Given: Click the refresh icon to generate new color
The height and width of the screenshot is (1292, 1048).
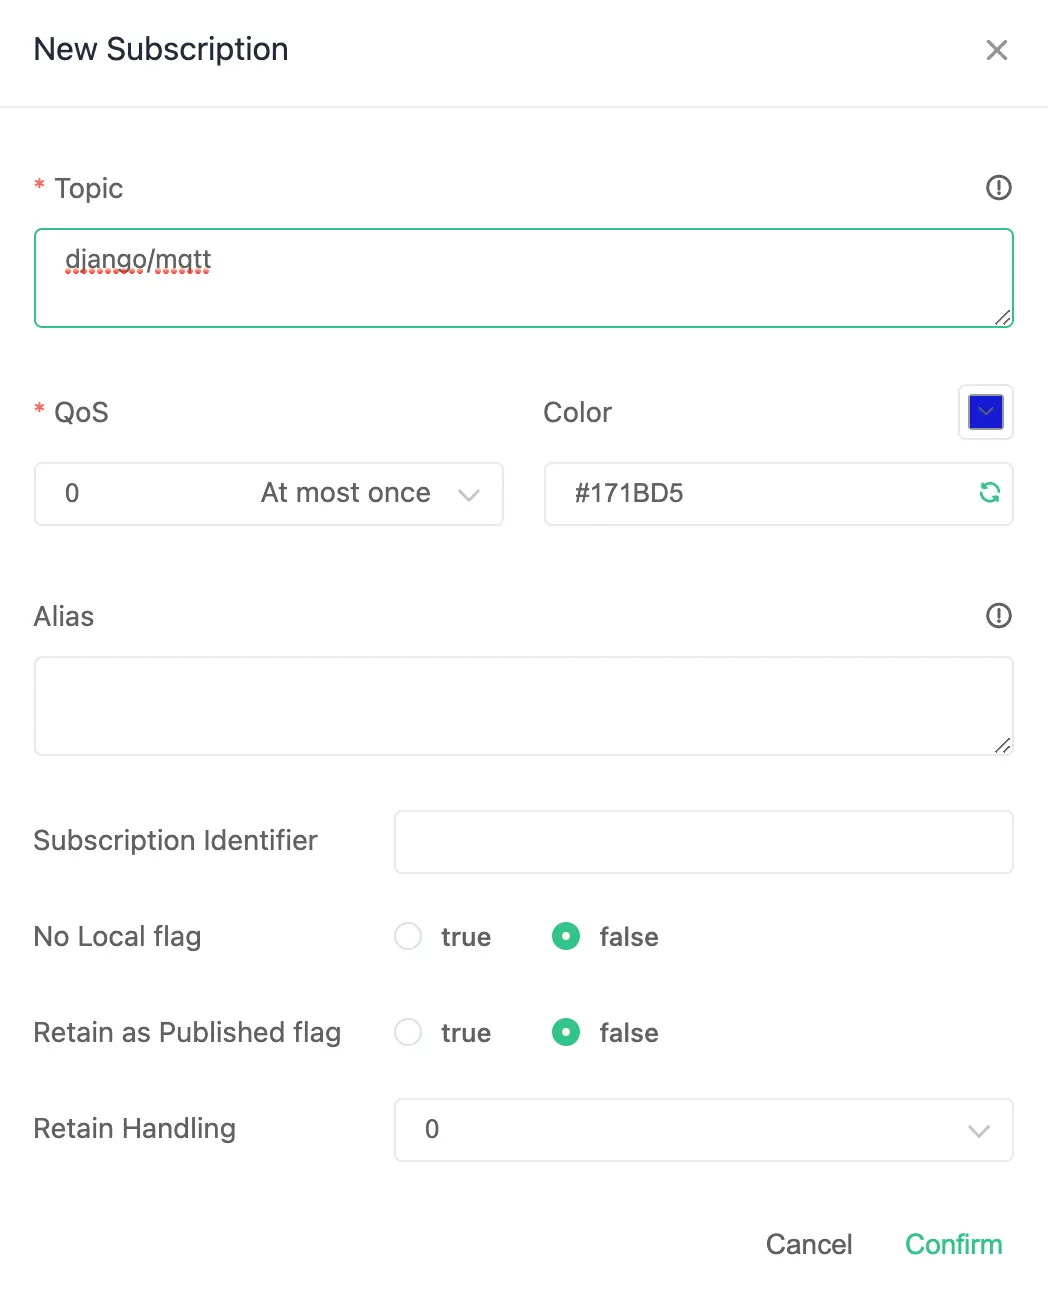Looking at the screenshot, I should coord(989,493).
